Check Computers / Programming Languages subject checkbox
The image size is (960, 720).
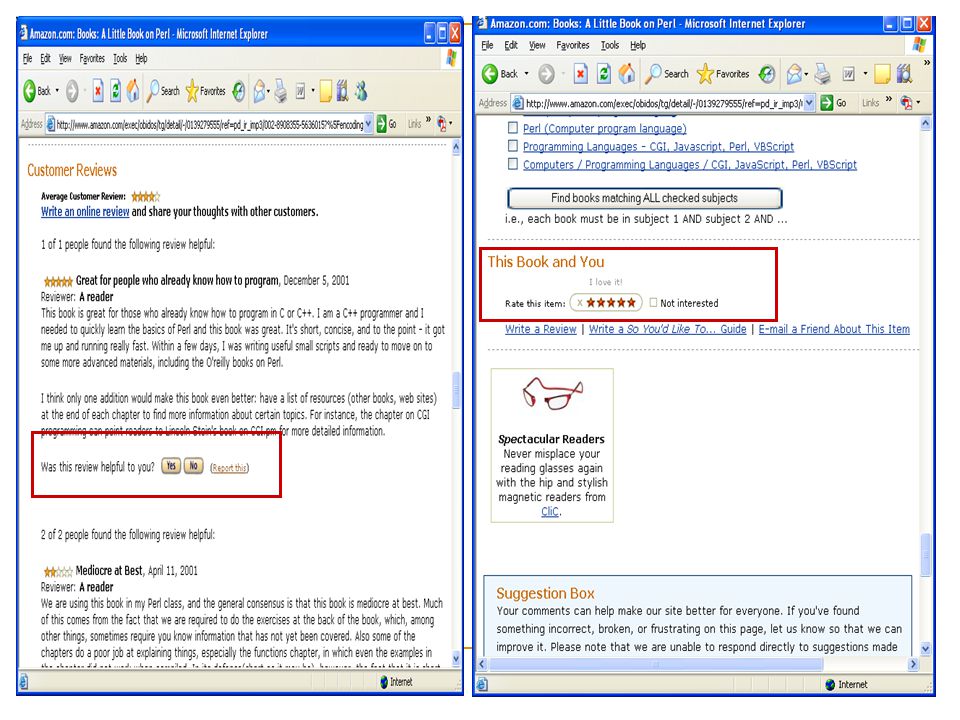(512, 163)
